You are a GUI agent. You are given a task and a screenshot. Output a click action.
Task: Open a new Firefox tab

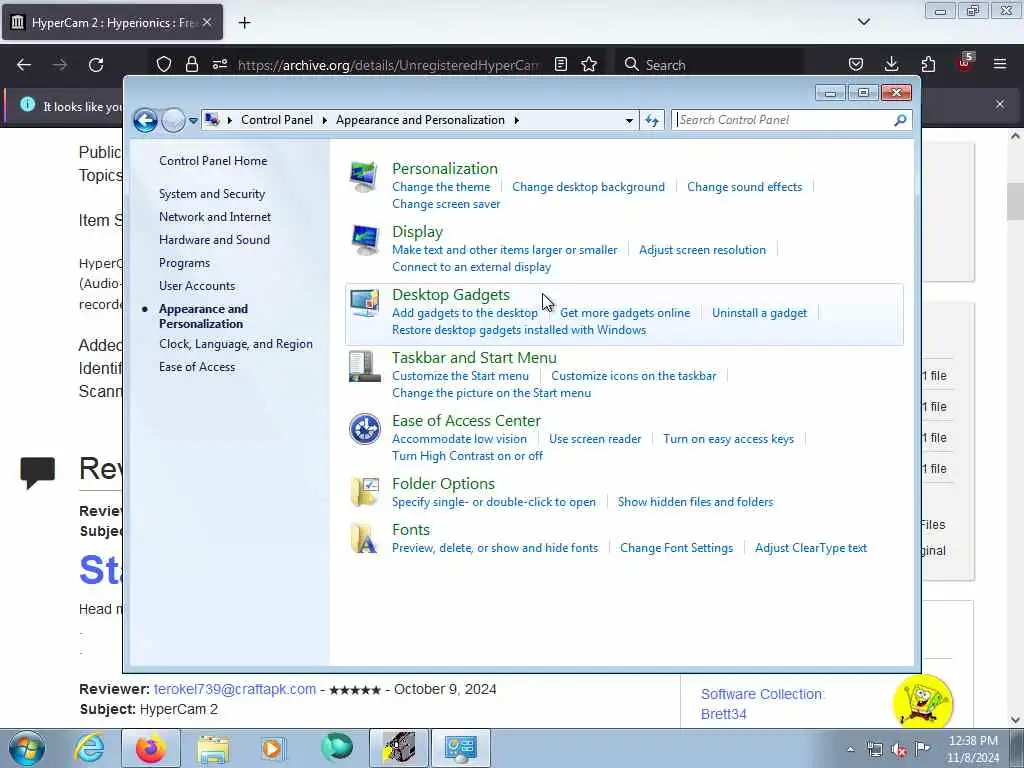(244, 23)
